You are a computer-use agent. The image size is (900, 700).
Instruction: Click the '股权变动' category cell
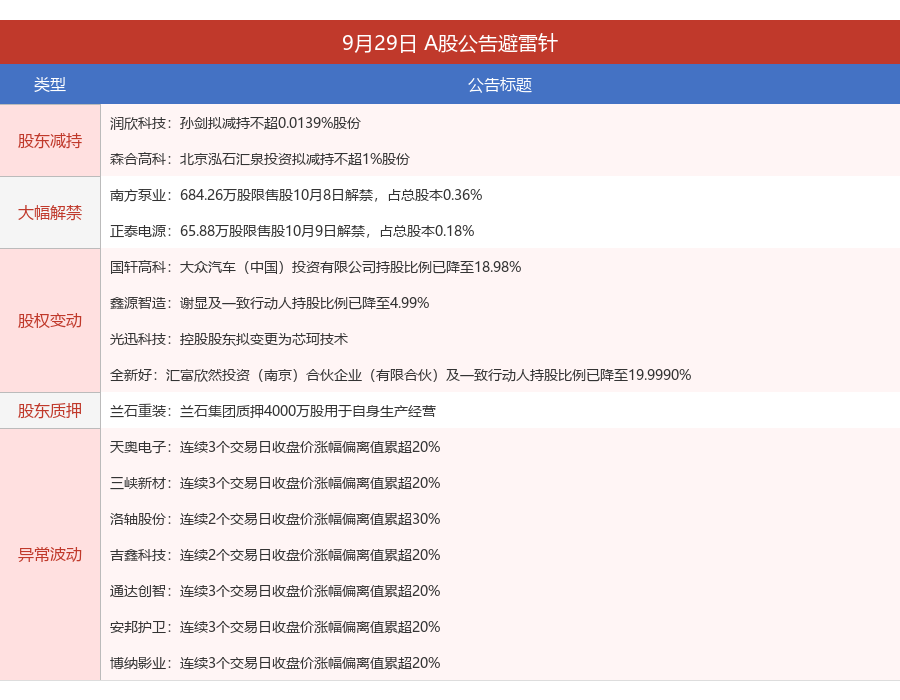click(x=50, y=321)
